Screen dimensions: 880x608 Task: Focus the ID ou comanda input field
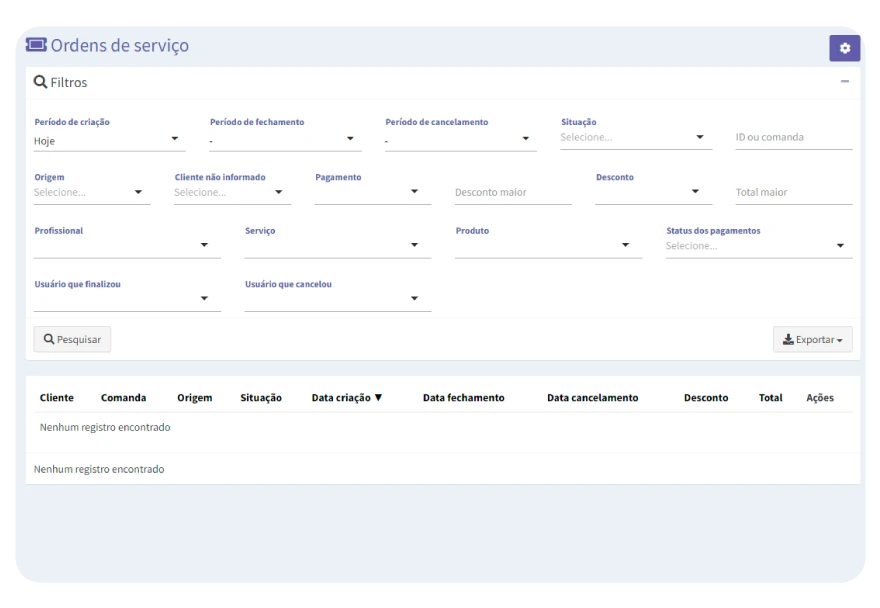tap(793, 138)
